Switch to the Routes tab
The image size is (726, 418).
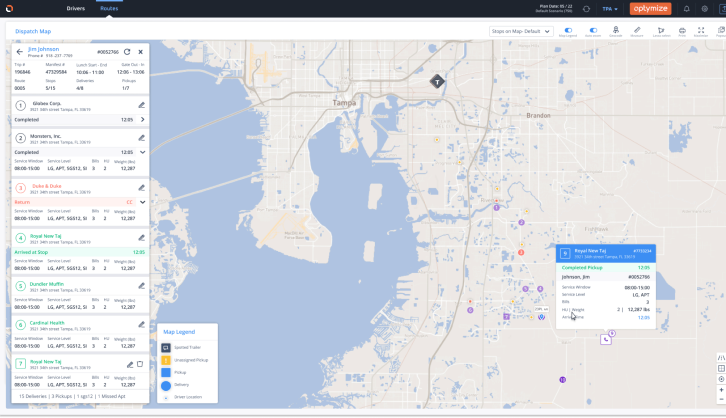pos(109,8)
